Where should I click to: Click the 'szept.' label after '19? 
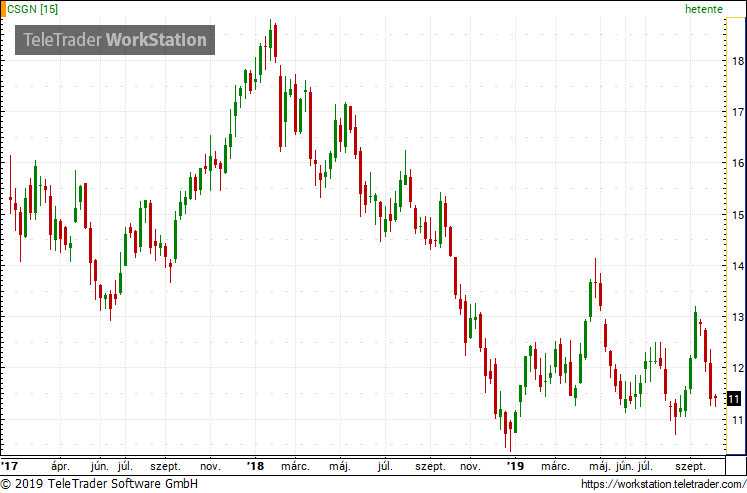coord(690,466)
